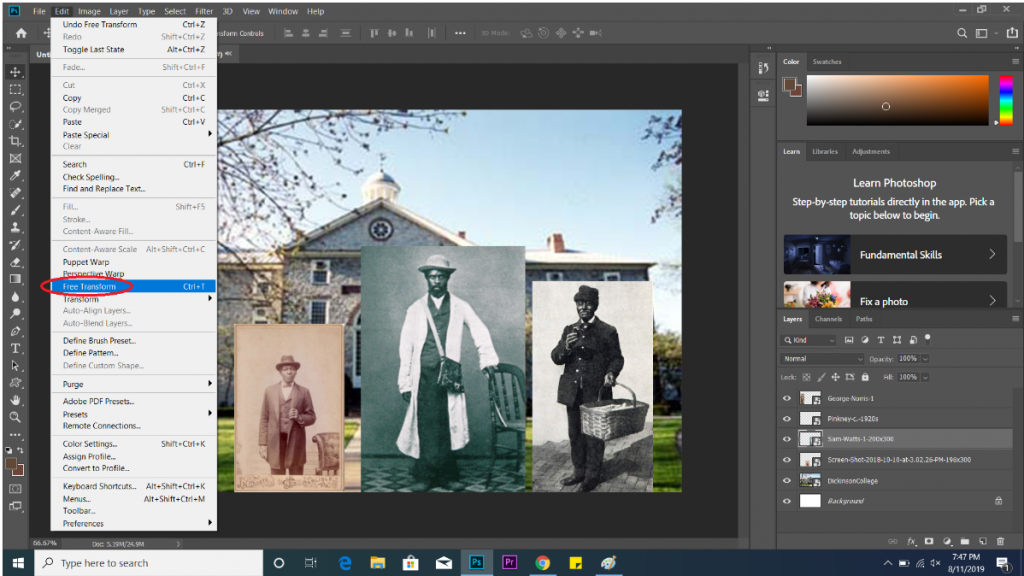Create a new group folder icon
This screenshot has width=1024, height=576.
(965, 541)
